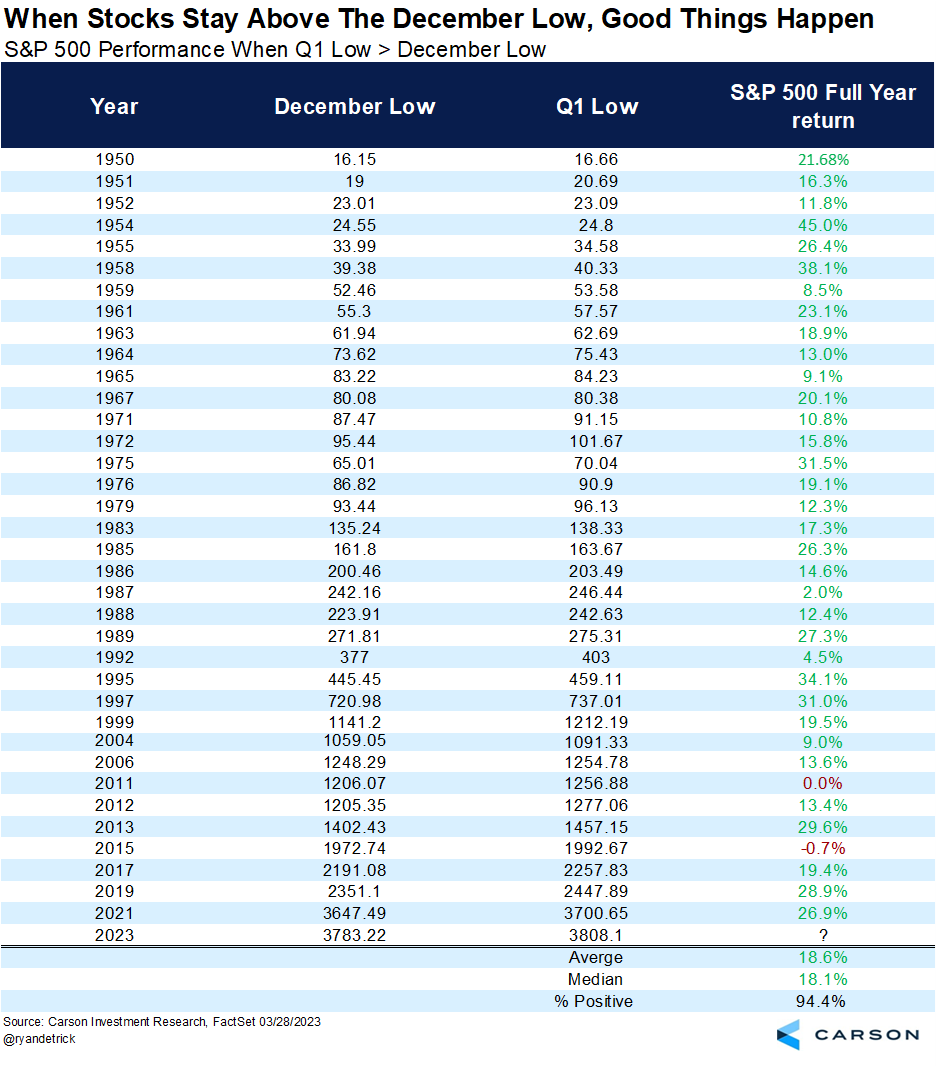Click the Carson logo icon
Image resolution: width=936 pixels, height=1067 pixels.
[788, 1034]
